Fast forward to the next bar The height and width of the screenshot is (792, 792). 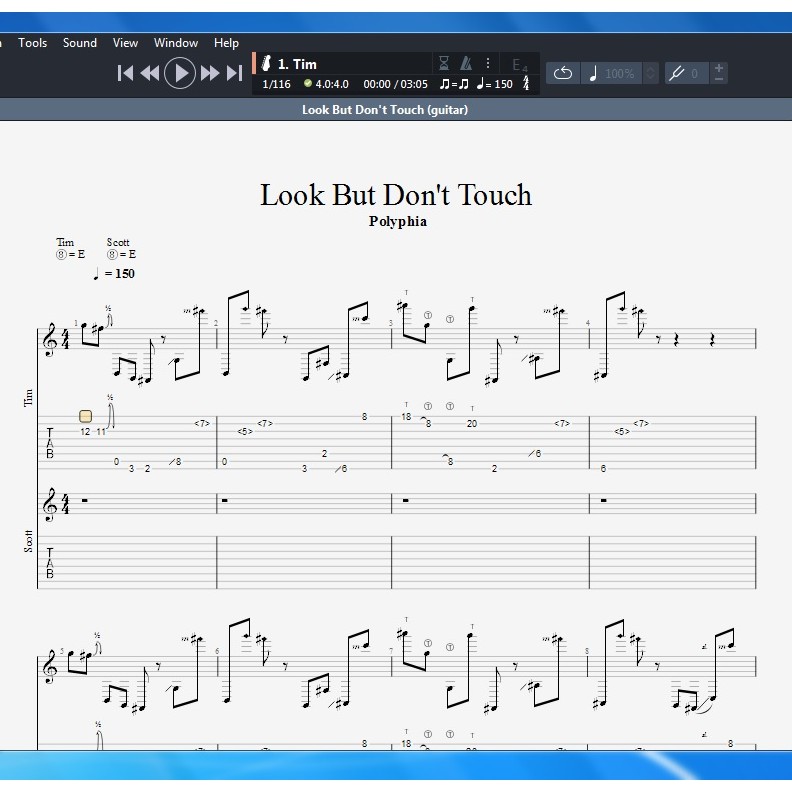pos(210,72)
